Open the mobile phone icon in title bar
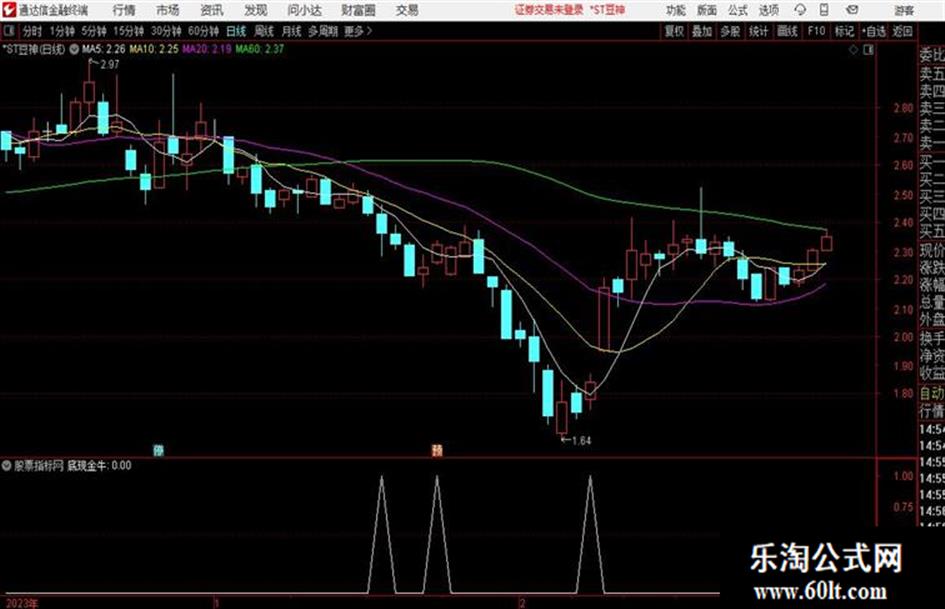Viewport: 945px width, 609px height. coord(824,10)
